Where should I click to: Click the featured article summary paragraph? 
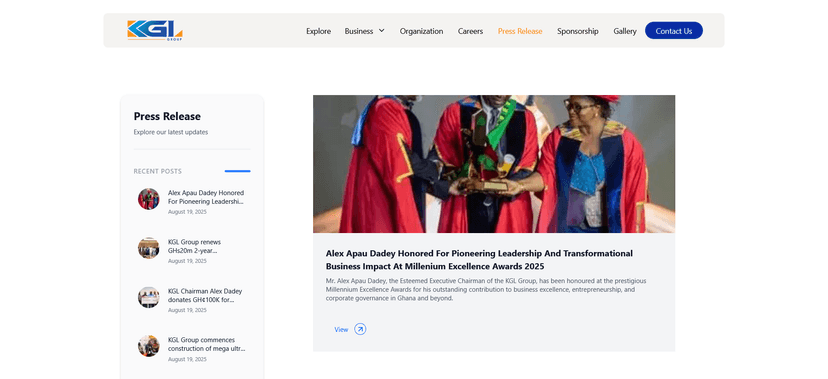486,289
